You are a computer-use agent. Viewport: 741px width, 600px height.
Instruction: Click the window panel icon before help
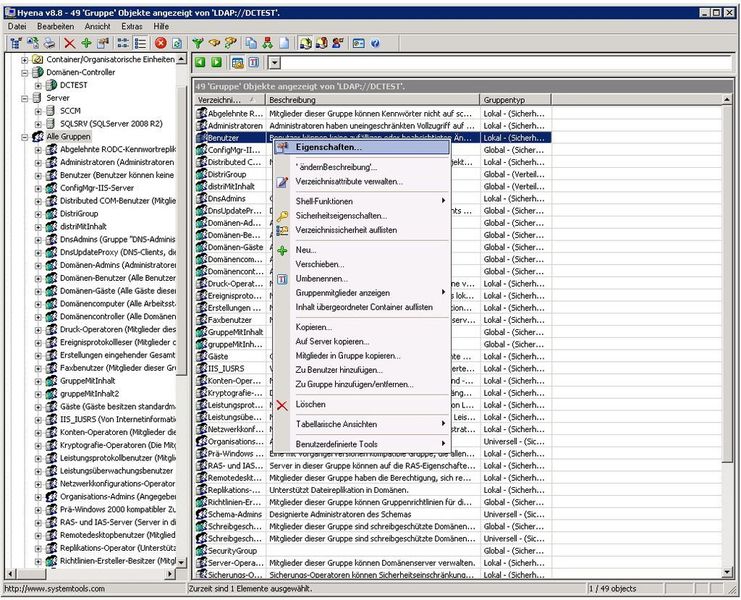[x=359, y=43]
